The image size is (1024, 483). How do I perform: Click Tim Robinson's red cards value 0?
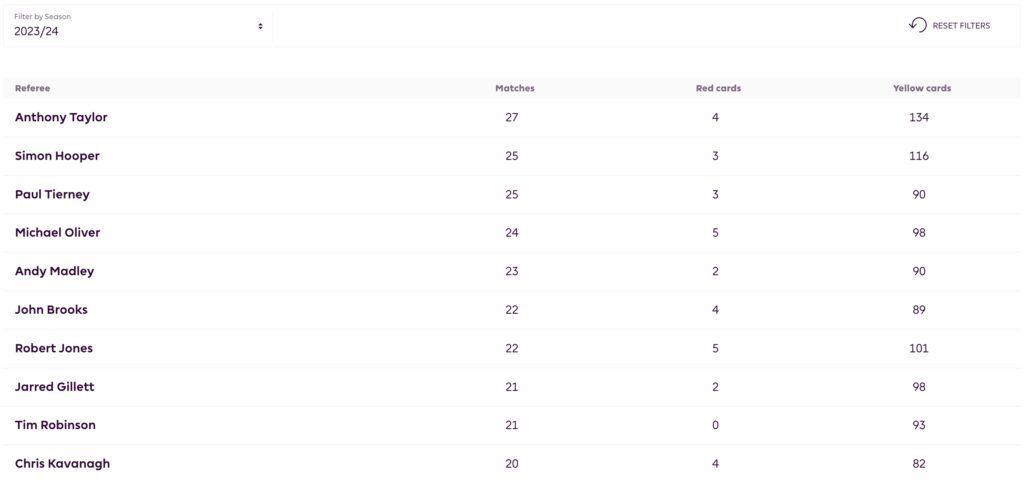[x=715, y=425]
